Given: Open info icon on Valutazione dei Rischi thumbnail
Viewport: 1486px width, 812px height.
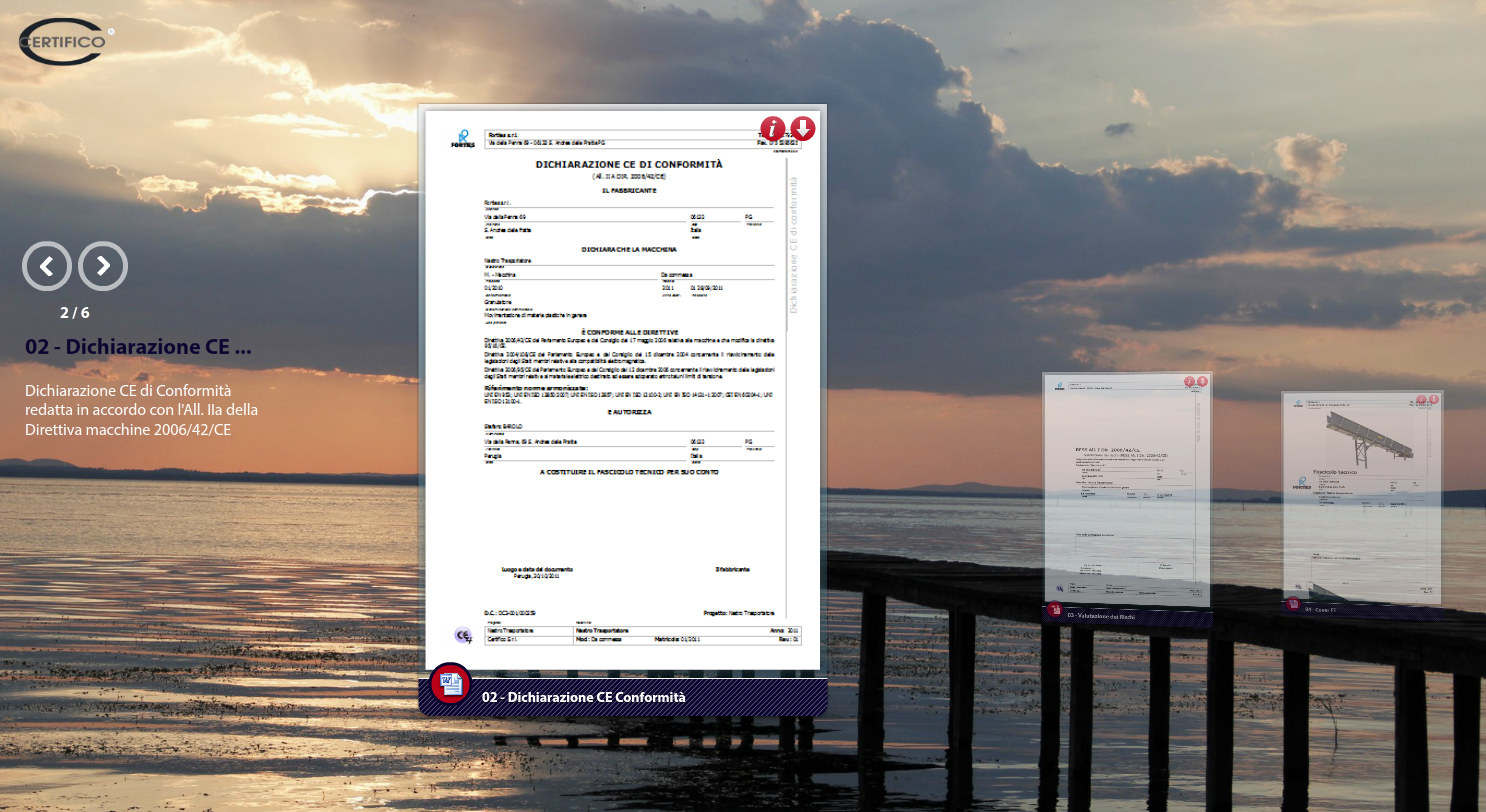Looking at the screenshot, I should 1190,382.
